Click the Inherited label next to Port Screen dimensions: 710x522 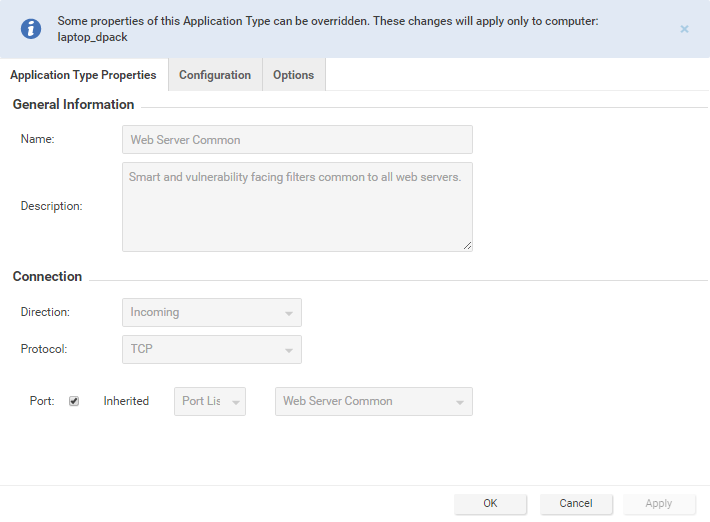126,401
